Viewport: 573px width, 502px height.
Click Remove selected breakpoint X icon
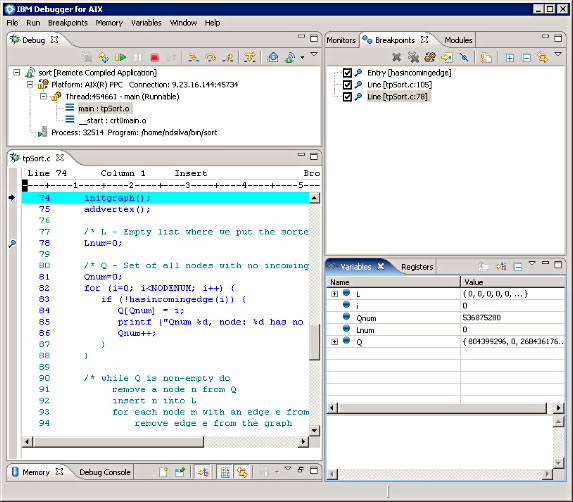396,57
